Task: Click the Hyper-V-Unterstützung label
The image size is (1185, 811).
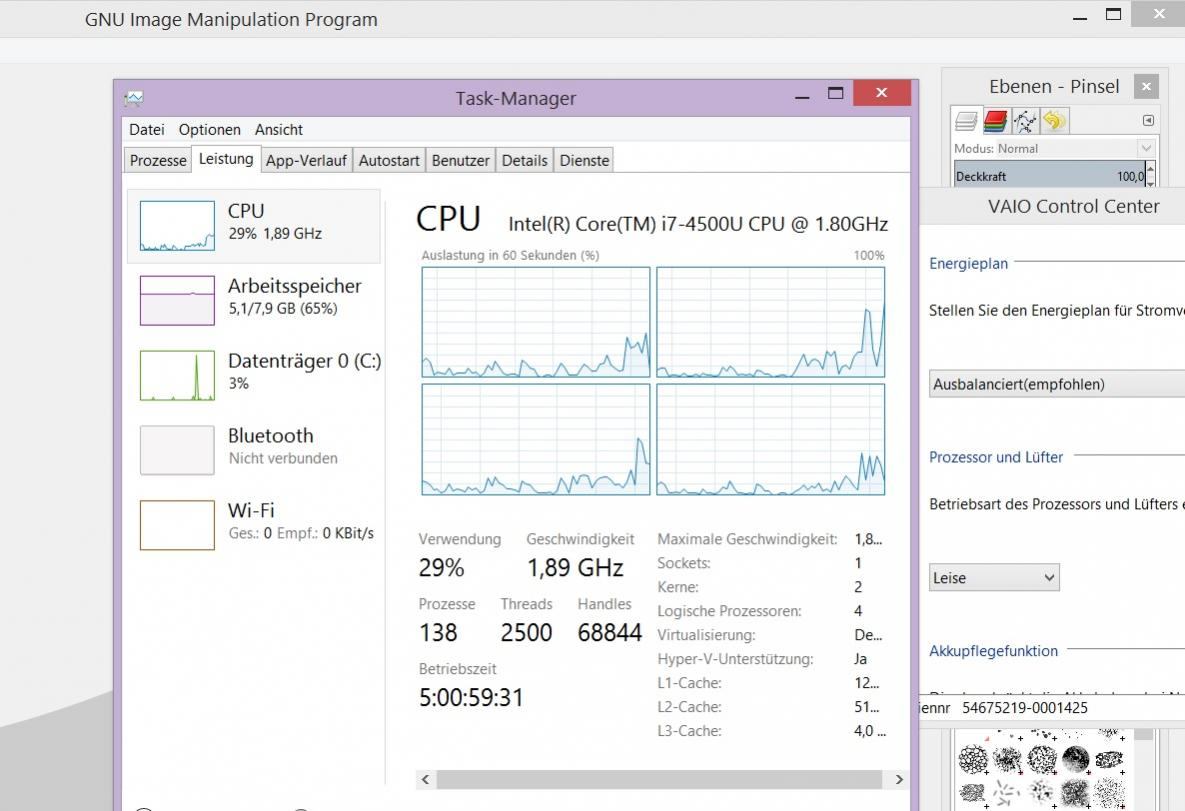Action: click(735, 659)
